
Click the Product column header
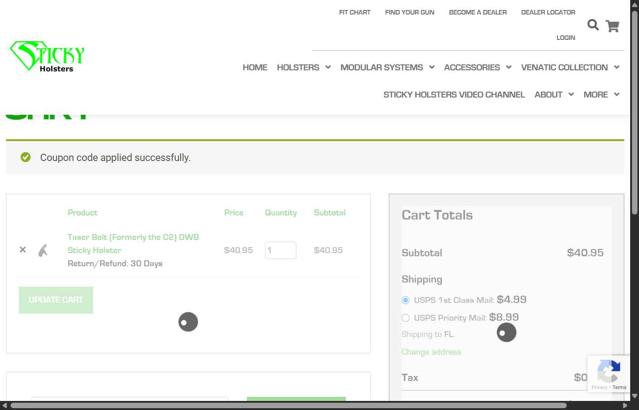point(82,212)
